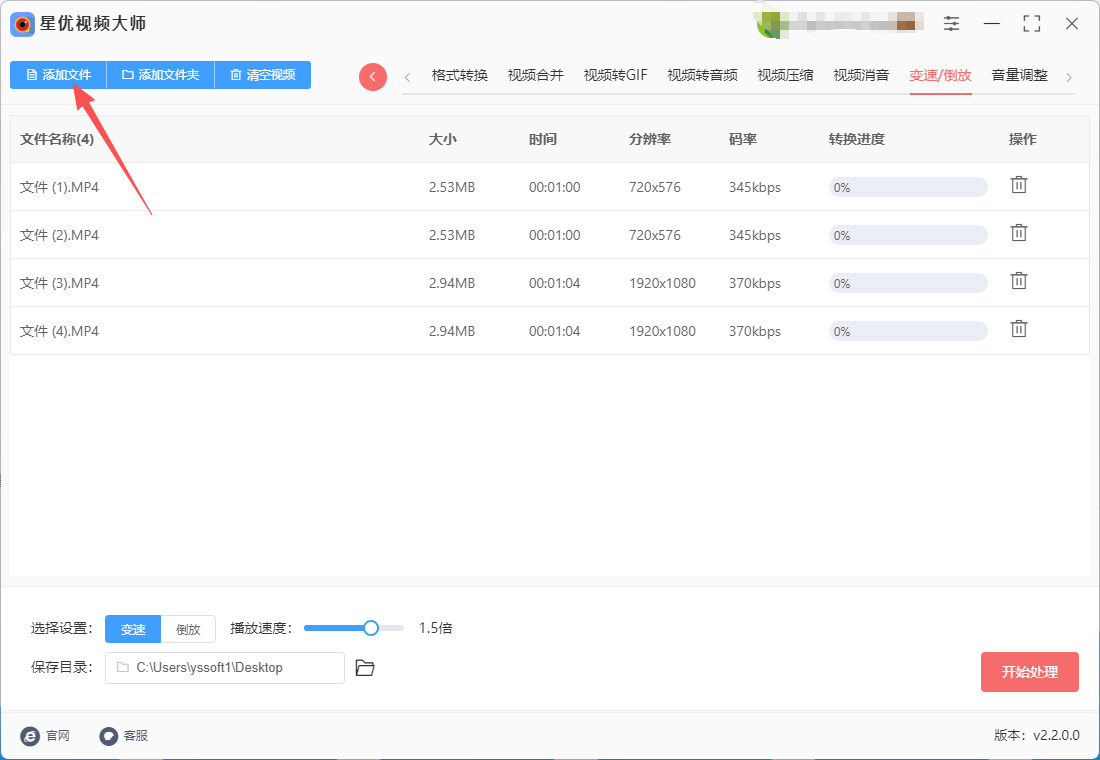Click the 播放速度 playback speed slider handle
The image size is (1100, 760).
(371, 628)
